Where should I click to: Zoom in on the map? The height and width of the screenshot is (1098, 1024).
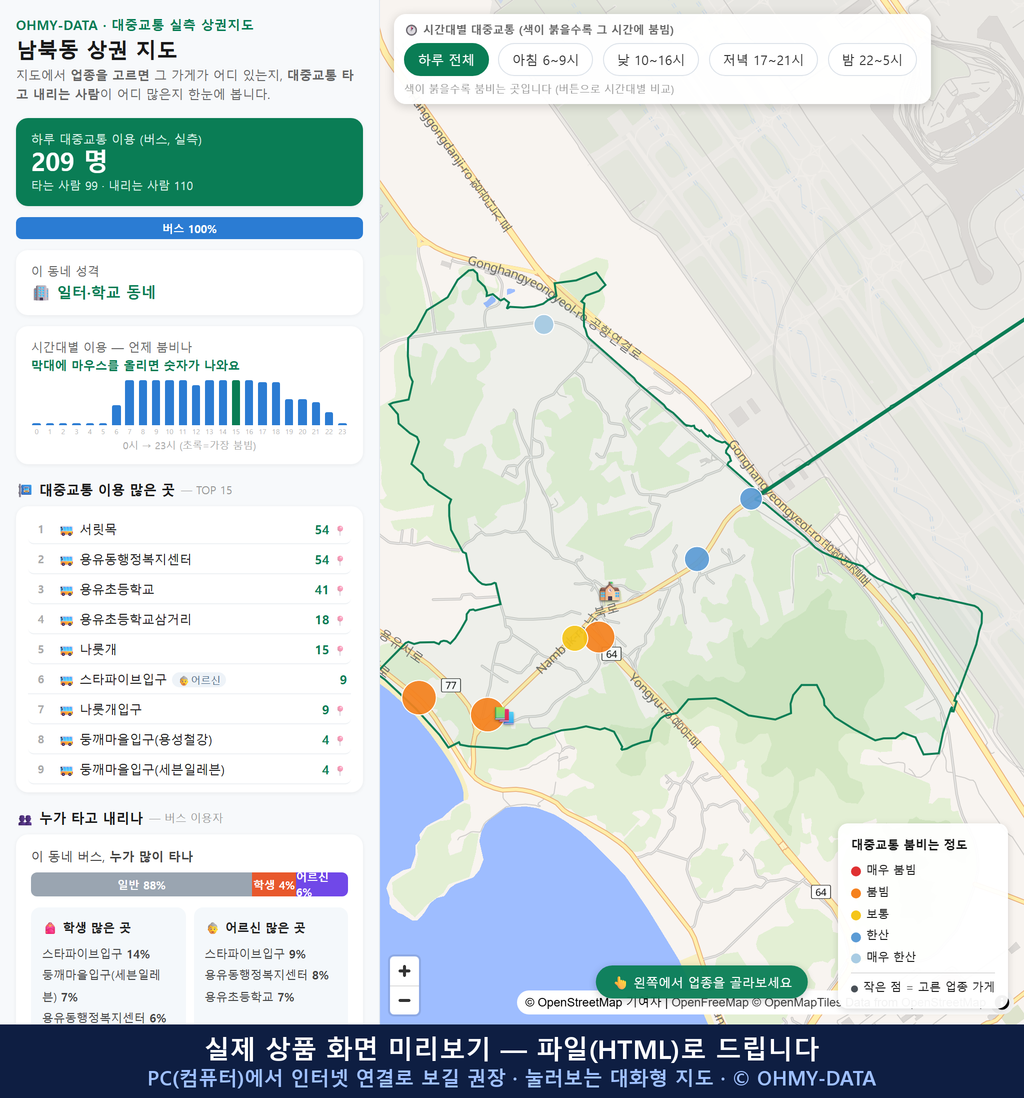[404, 971]
